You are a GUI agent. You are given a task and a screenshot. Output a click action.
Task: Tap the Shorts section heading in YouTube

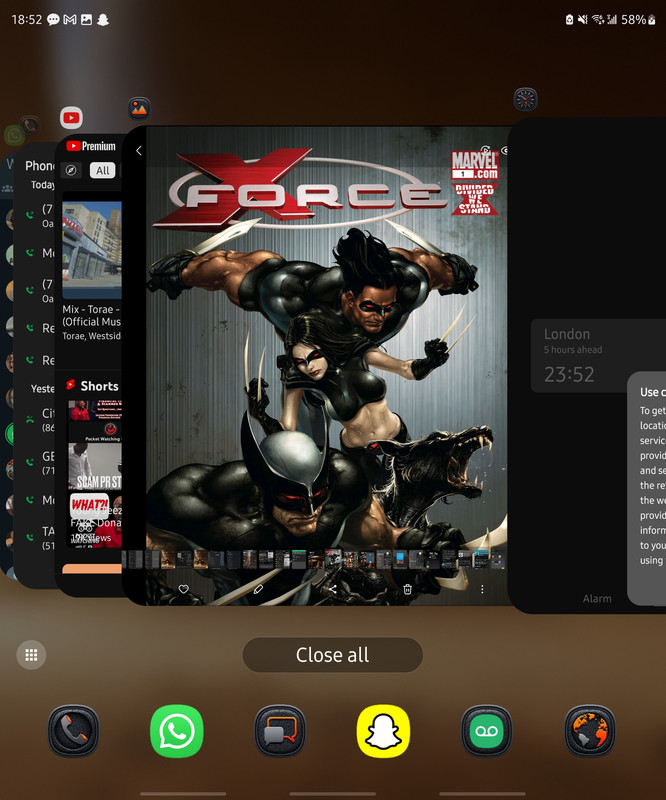[100, 386]
